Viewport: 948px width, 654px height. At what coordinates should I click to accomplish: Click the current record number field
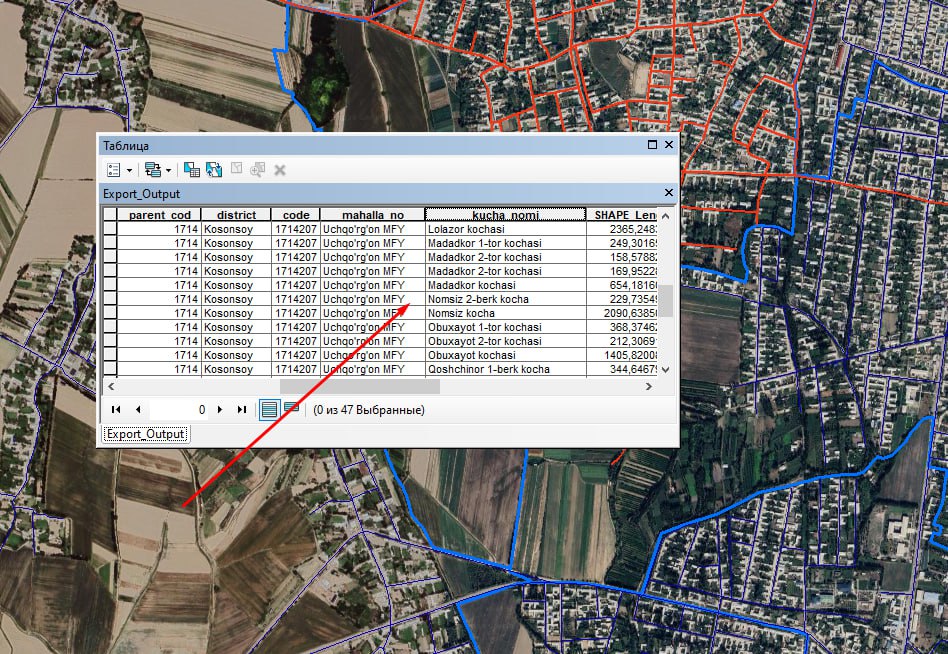pyautogui.click(x=180, y=409)
